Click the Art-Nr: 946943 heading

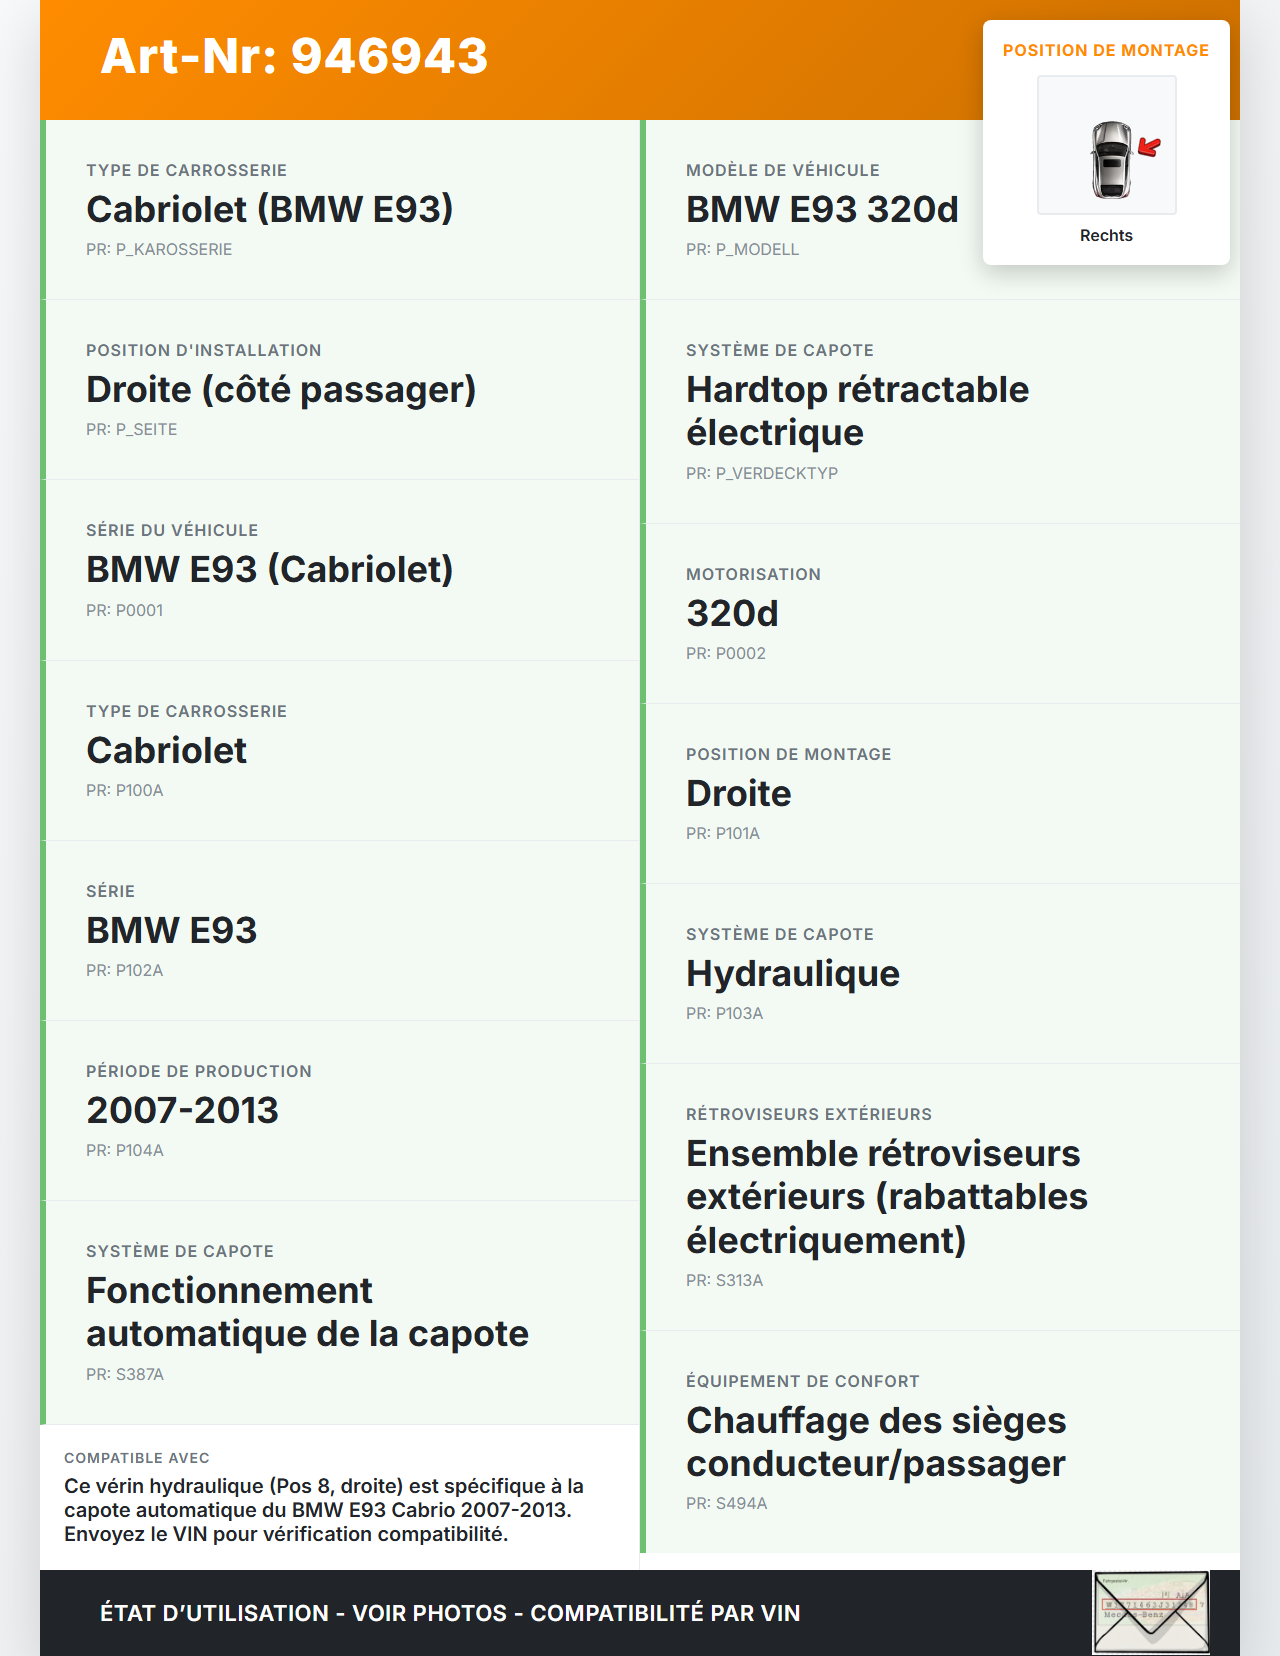[x=294, y=56]
